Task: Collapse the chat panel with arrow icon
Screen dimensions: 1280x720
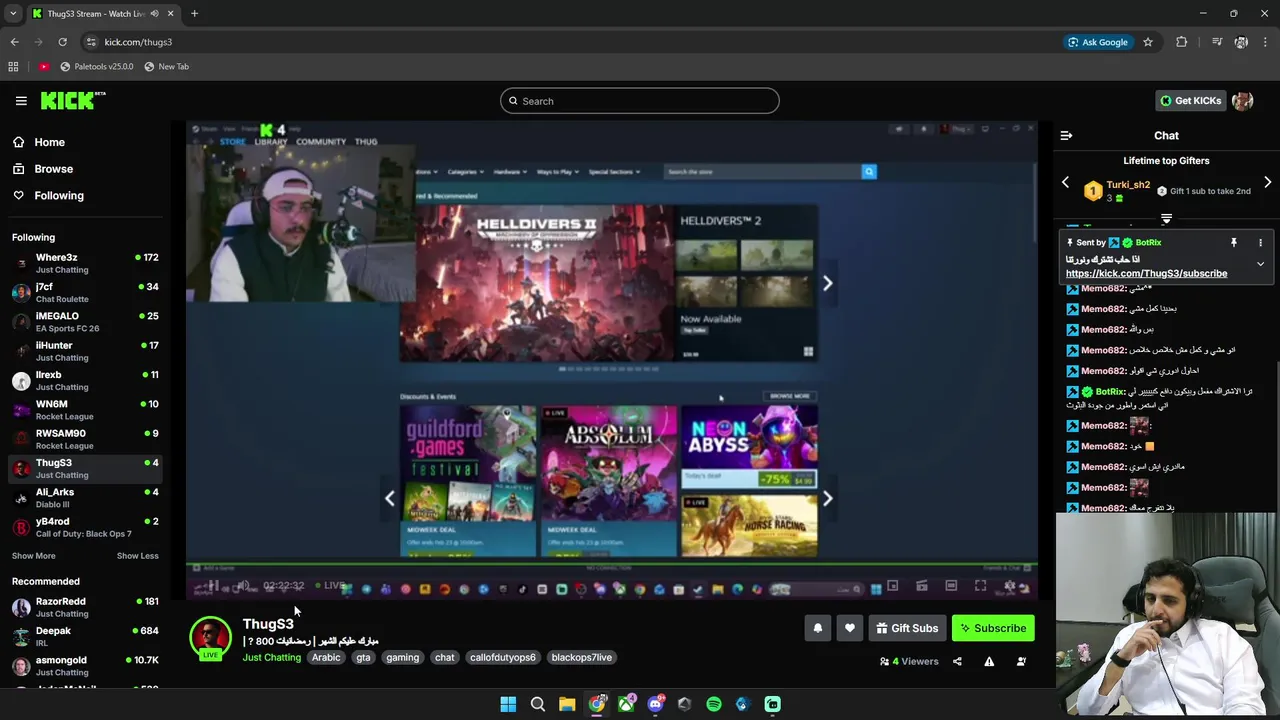Action: pyautogui.click(x=1066, y=135)
